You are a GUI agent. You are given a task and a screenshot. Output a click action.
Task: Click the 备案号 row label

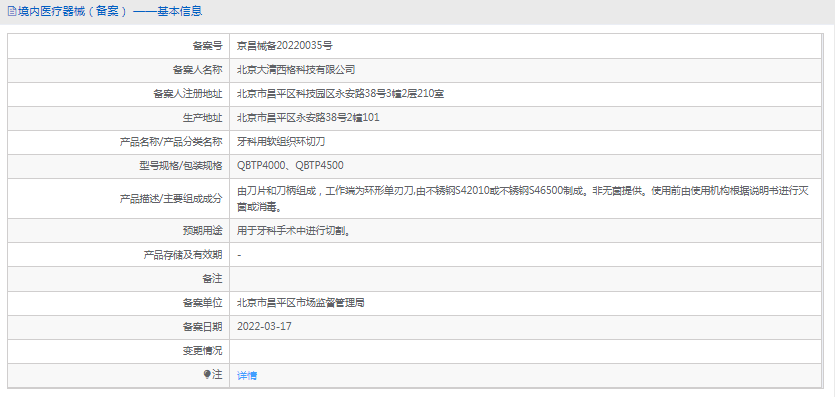click(207, 46)
